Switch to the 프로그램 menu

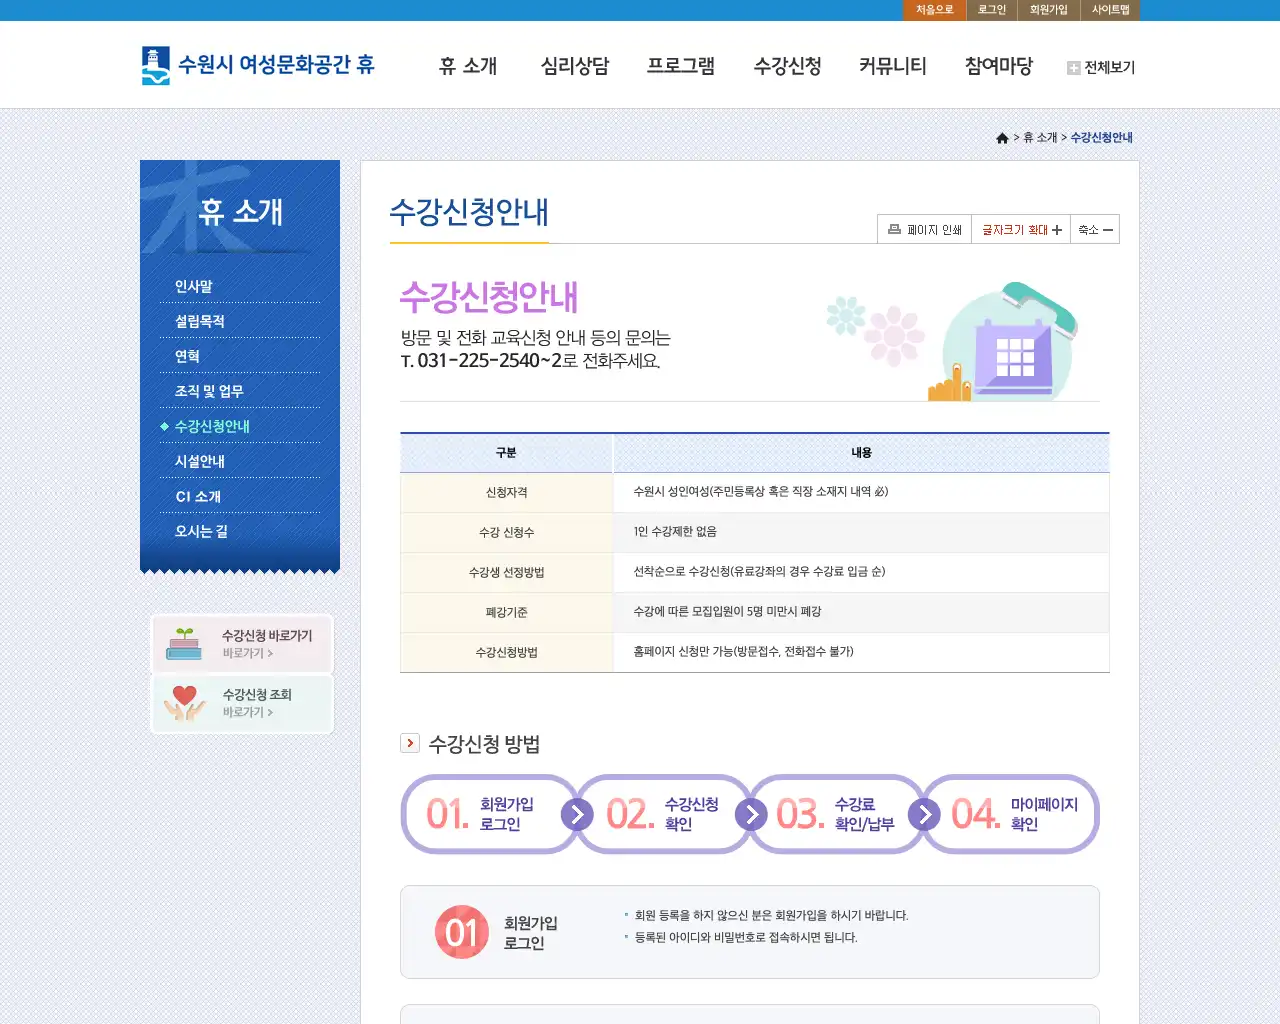[x=681, y=66]
